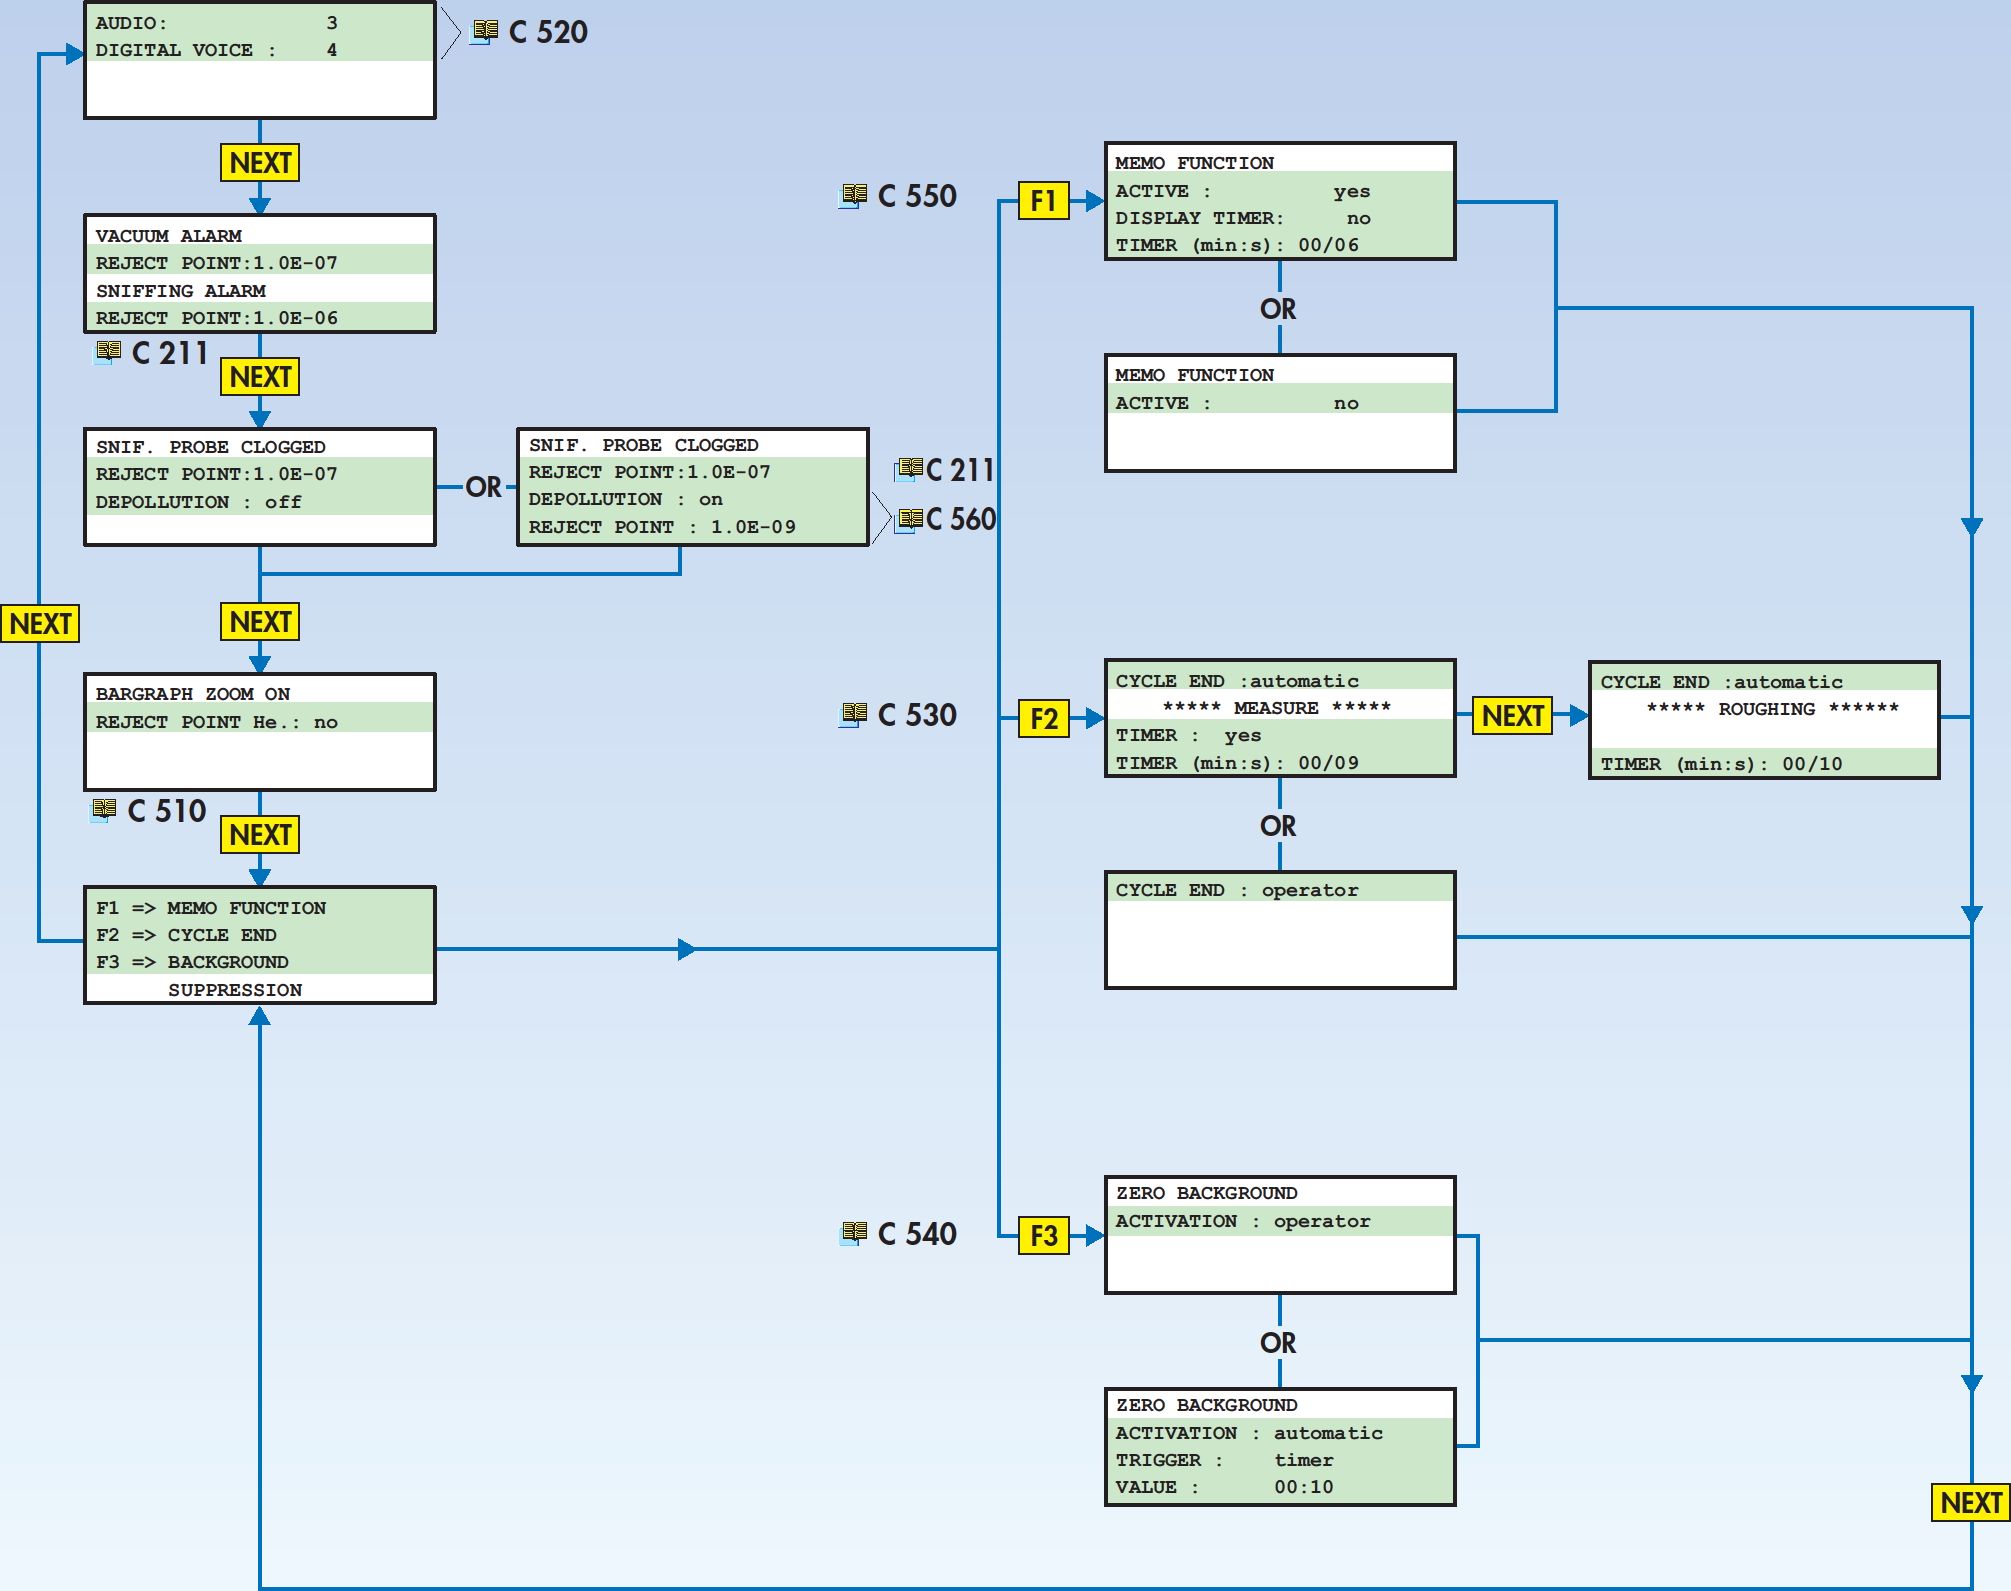The width and height of the screenshot is (2011, 1591).
Task: Click the book icon beside C 530
Action: (x=853, y=714)
